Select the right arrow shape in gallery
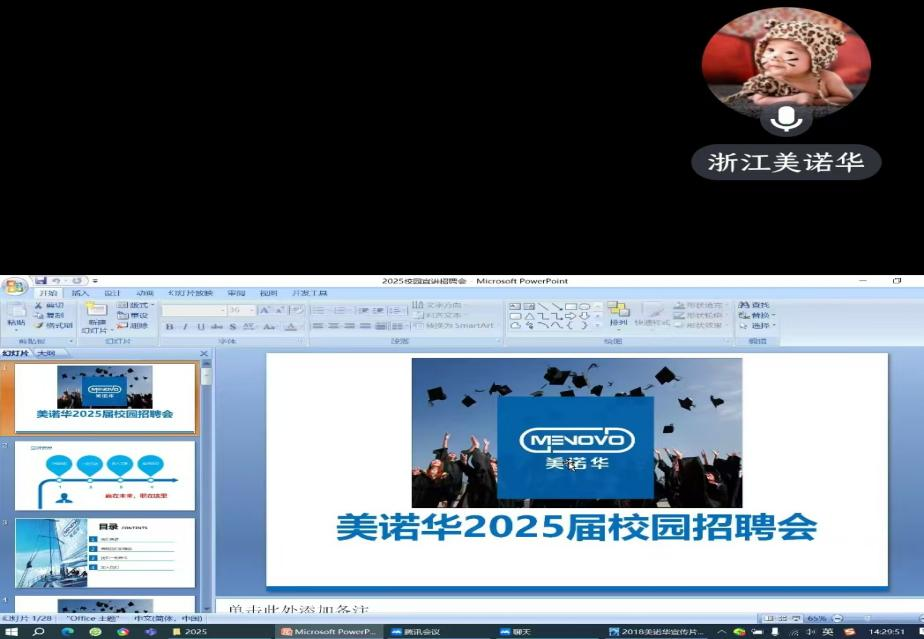This screenshot has height=639, width=924. (570, 316)
